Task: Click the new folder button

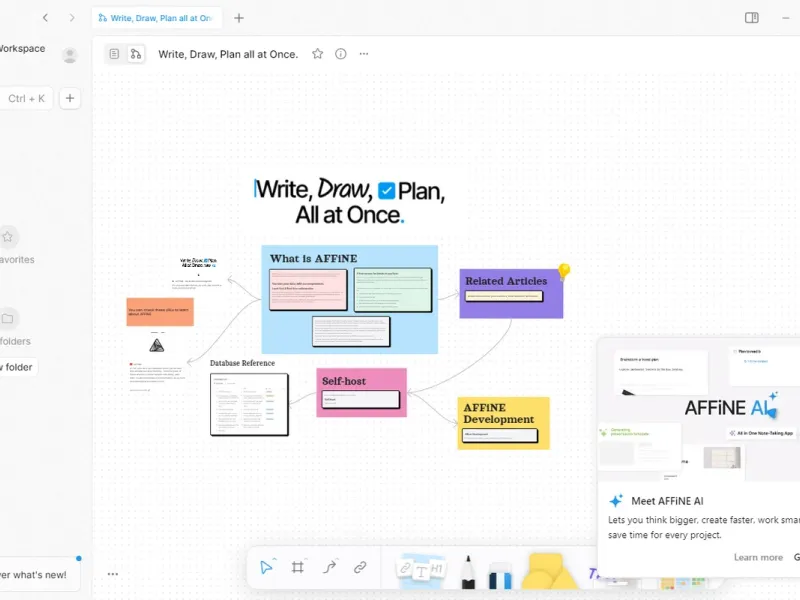Action: [18, 367]
